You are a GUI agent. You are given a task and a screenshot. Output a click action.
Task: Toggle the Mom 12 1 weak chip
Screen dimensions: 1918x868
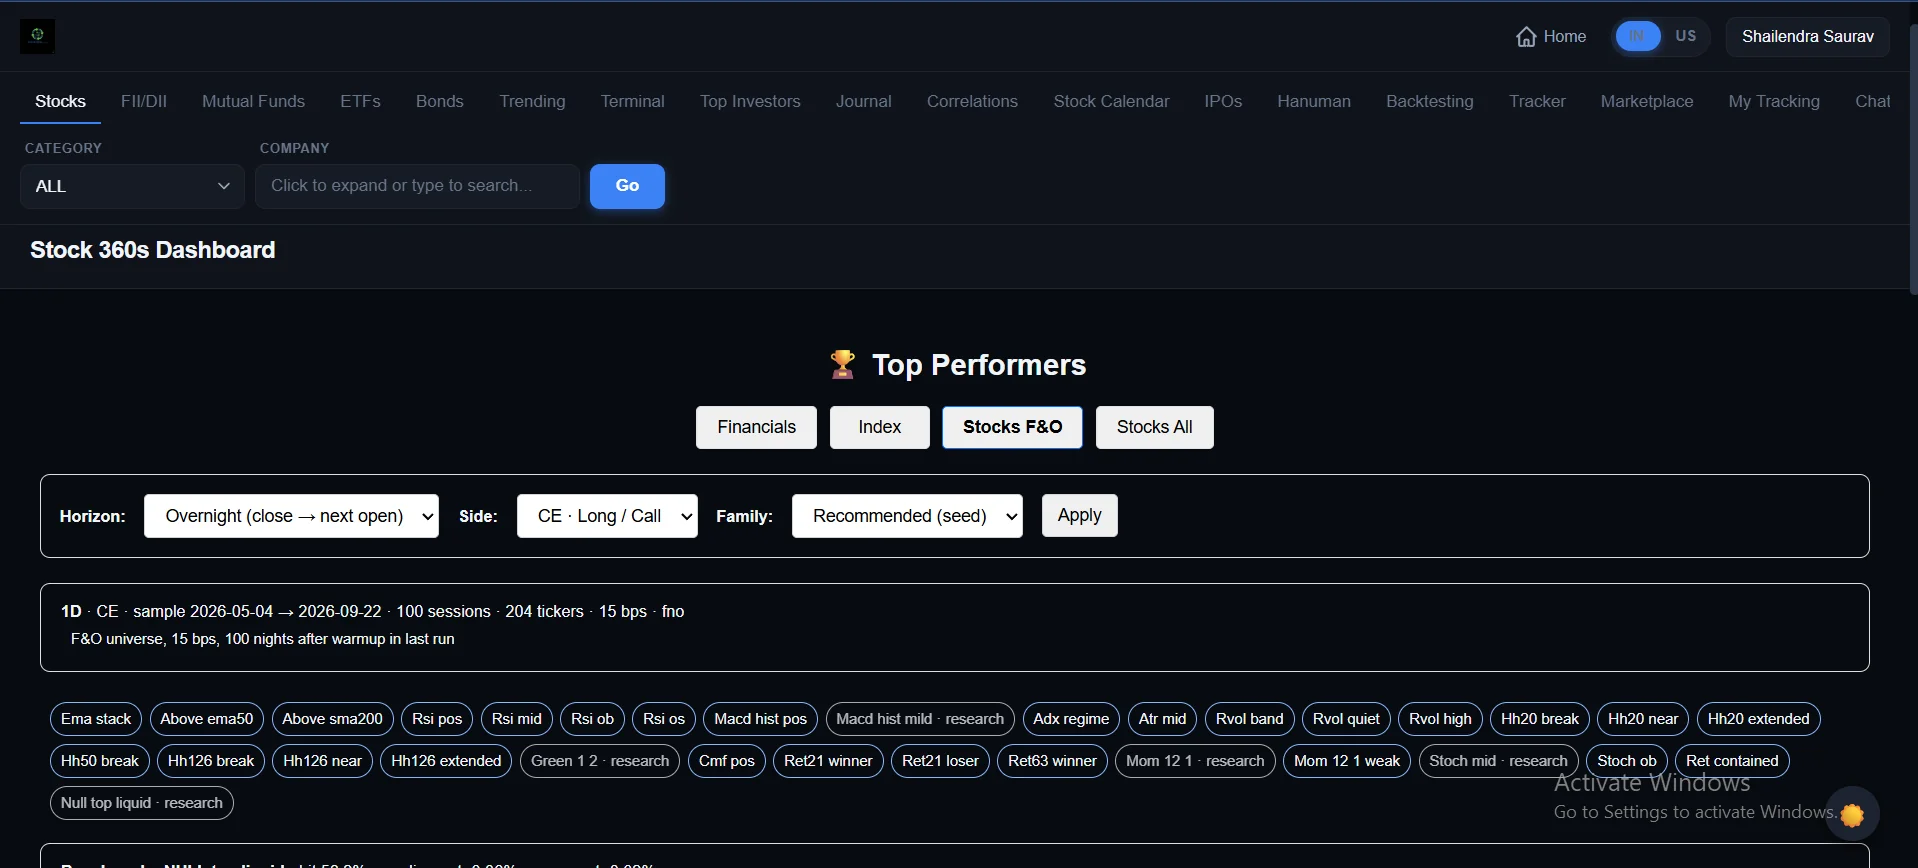click(1347, 761)
